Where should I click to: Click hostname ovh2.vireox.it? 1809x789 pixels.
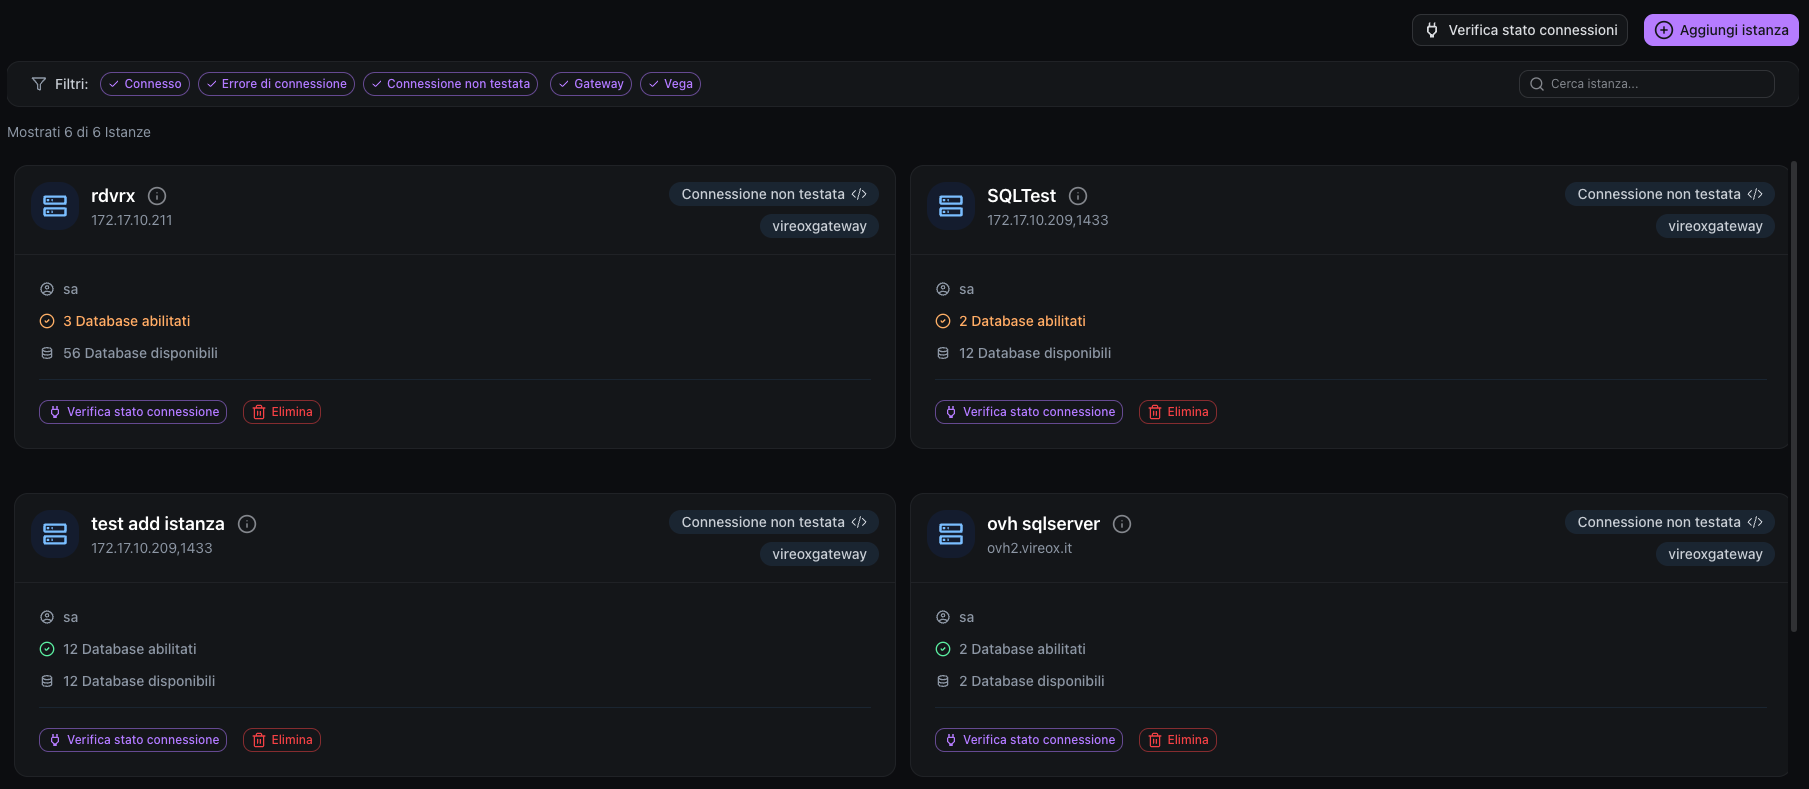(1029, 548)
